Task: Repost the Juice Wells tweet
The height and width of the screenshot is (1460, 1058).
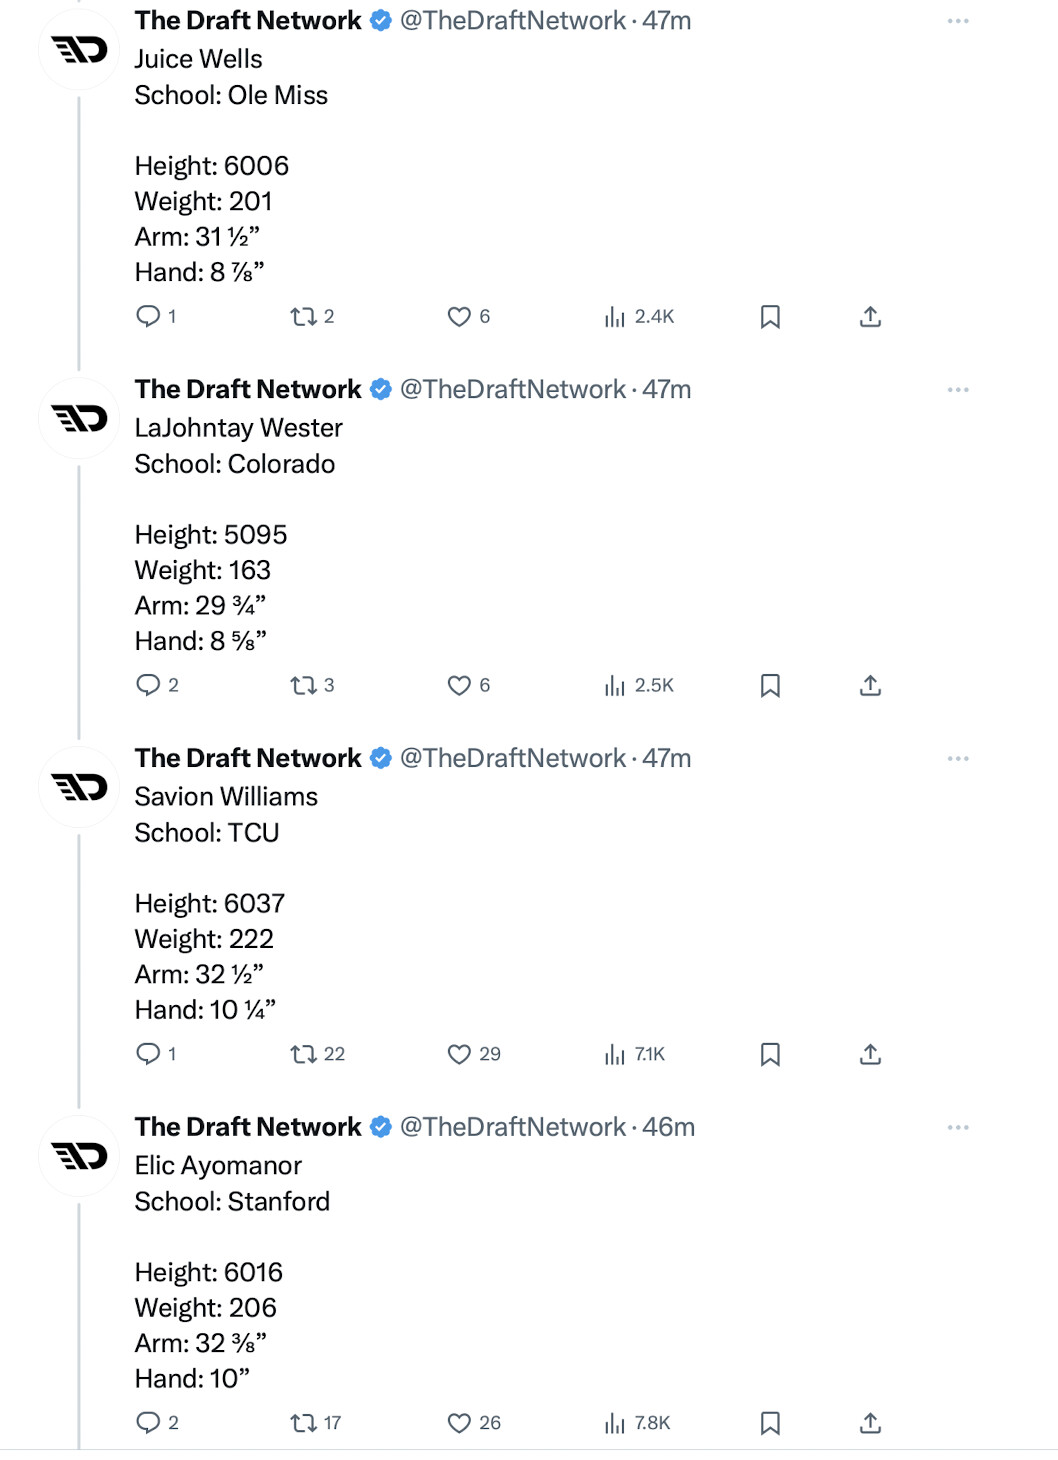Action: [303, 317]
